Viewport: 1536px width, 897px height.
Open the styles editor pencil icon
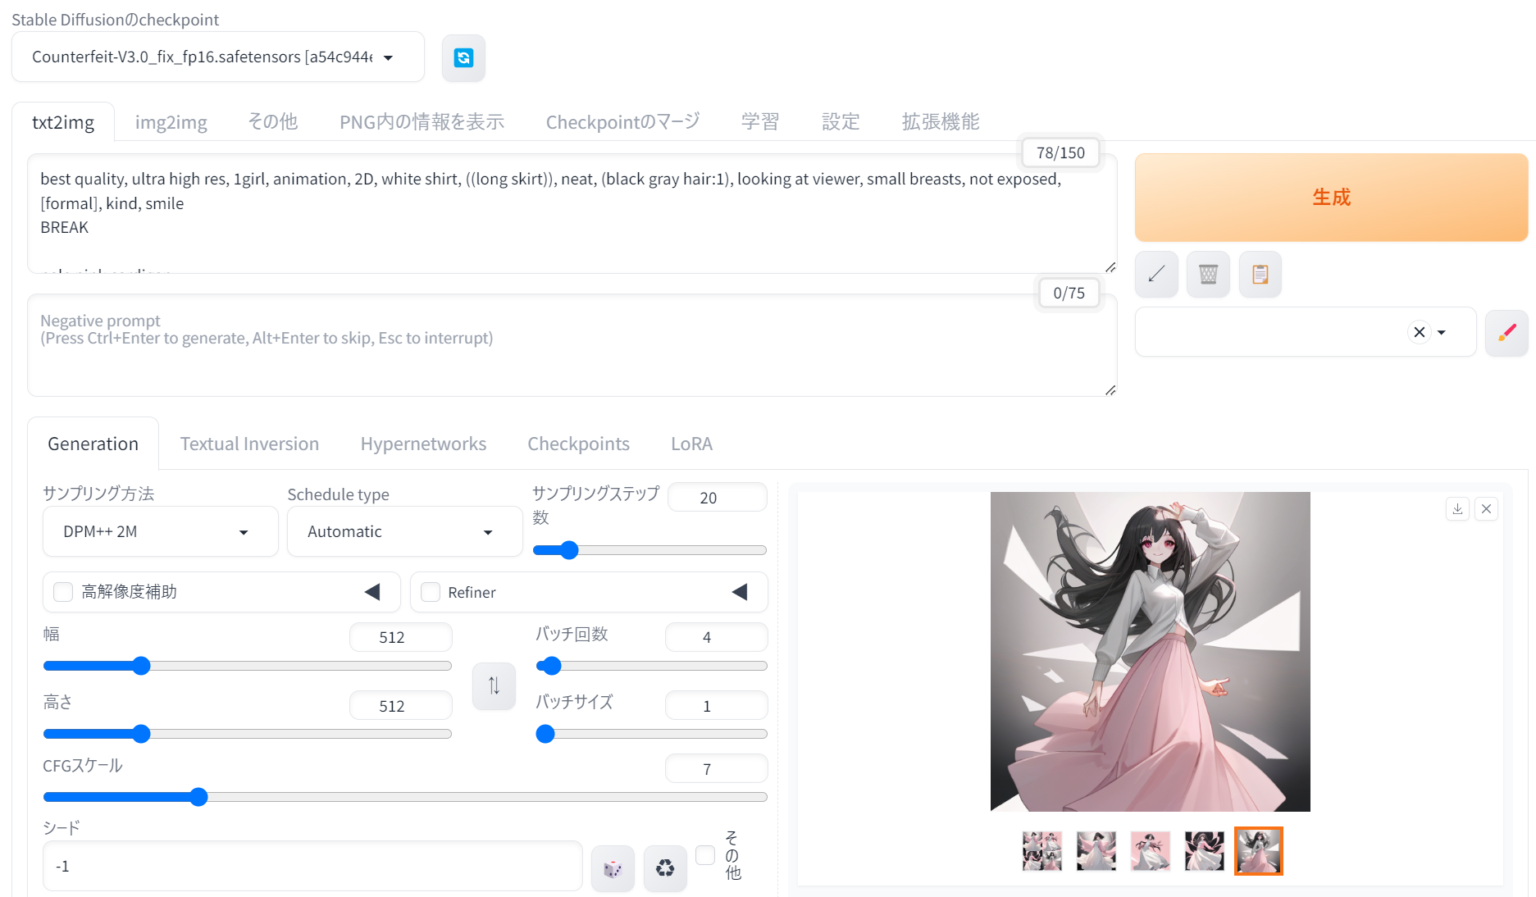1507,333
